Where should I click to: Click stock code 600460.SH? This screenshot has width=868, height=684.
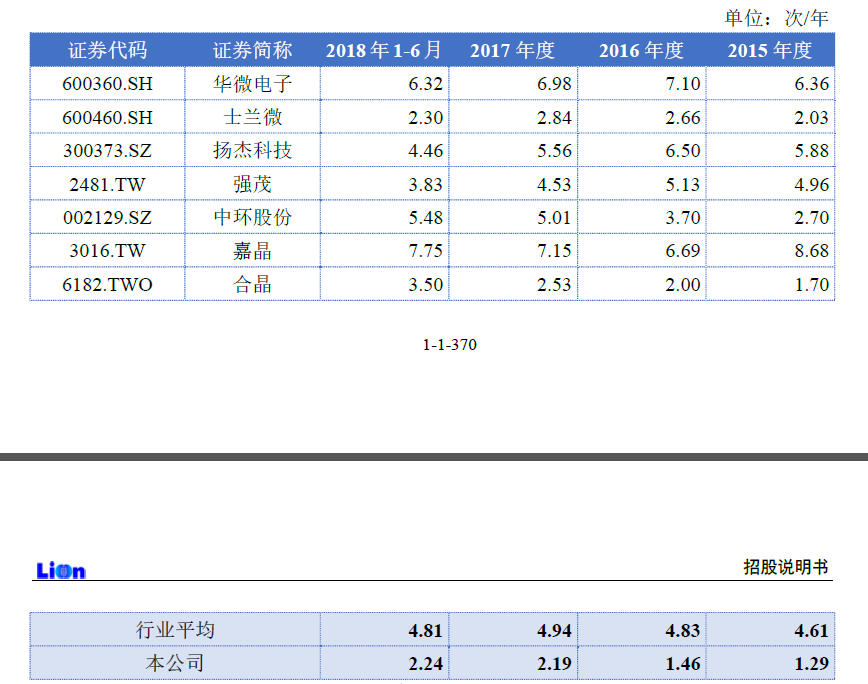(107, 117)
